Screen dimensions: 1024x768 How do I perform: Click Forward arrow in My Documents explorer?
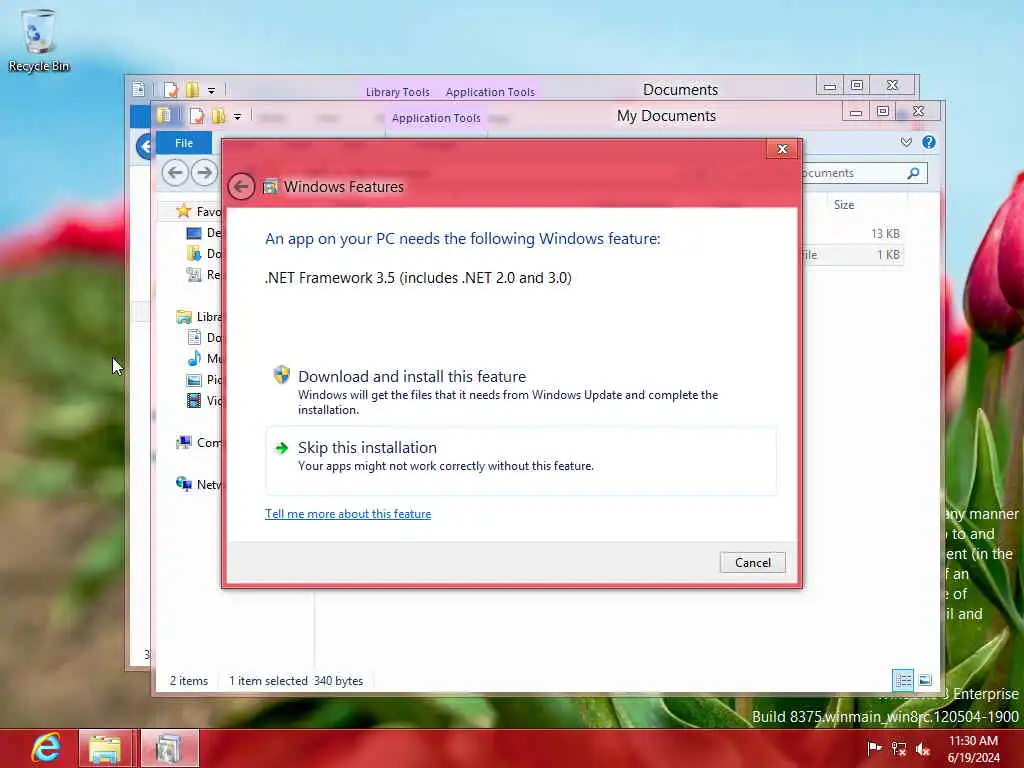pyautogui.click(x=204, y=173)
